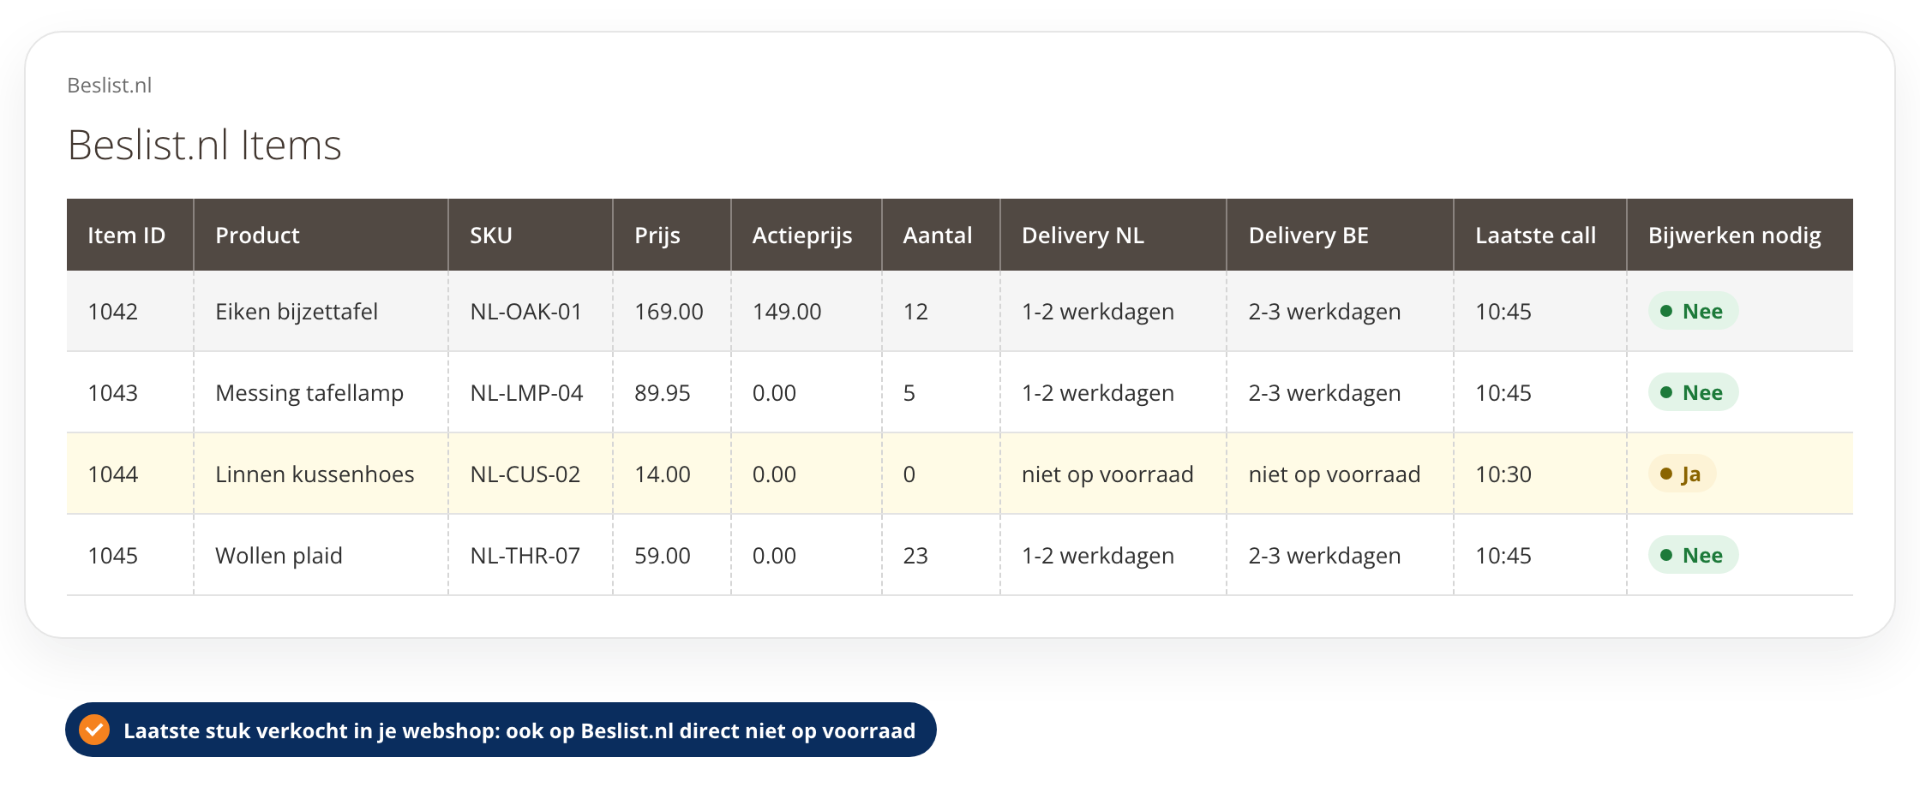The width and height of the screenshot is (1920, 805).
Task: Click the 10:30 last call time
Action: pyautogui.click(x=1503, y=474)
